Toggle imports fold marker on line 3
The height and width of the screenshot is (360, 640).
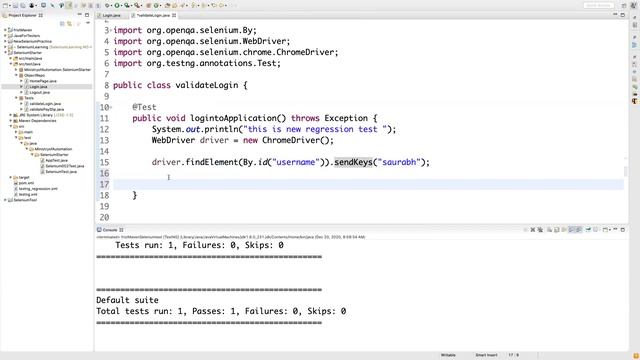tap(111, 30)
